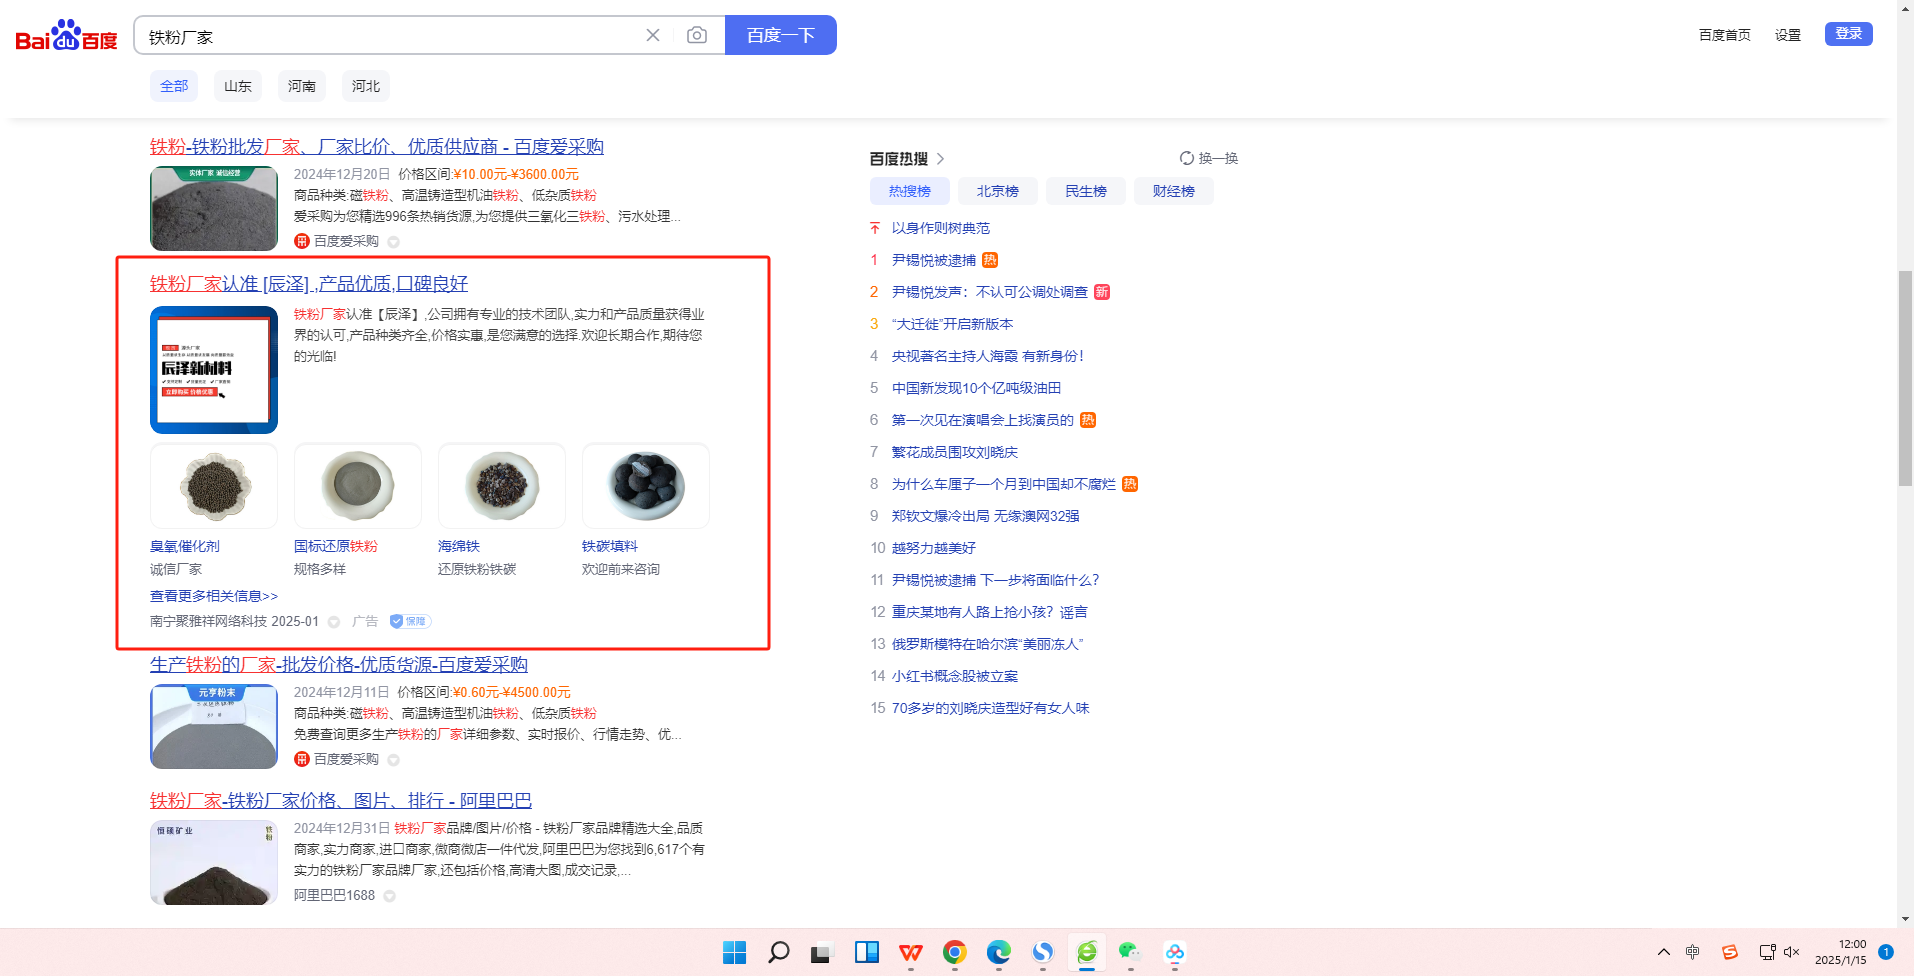Select the 河南 filter tab
This screenshot has width=1914, height=976.
[x=302, y=86]
